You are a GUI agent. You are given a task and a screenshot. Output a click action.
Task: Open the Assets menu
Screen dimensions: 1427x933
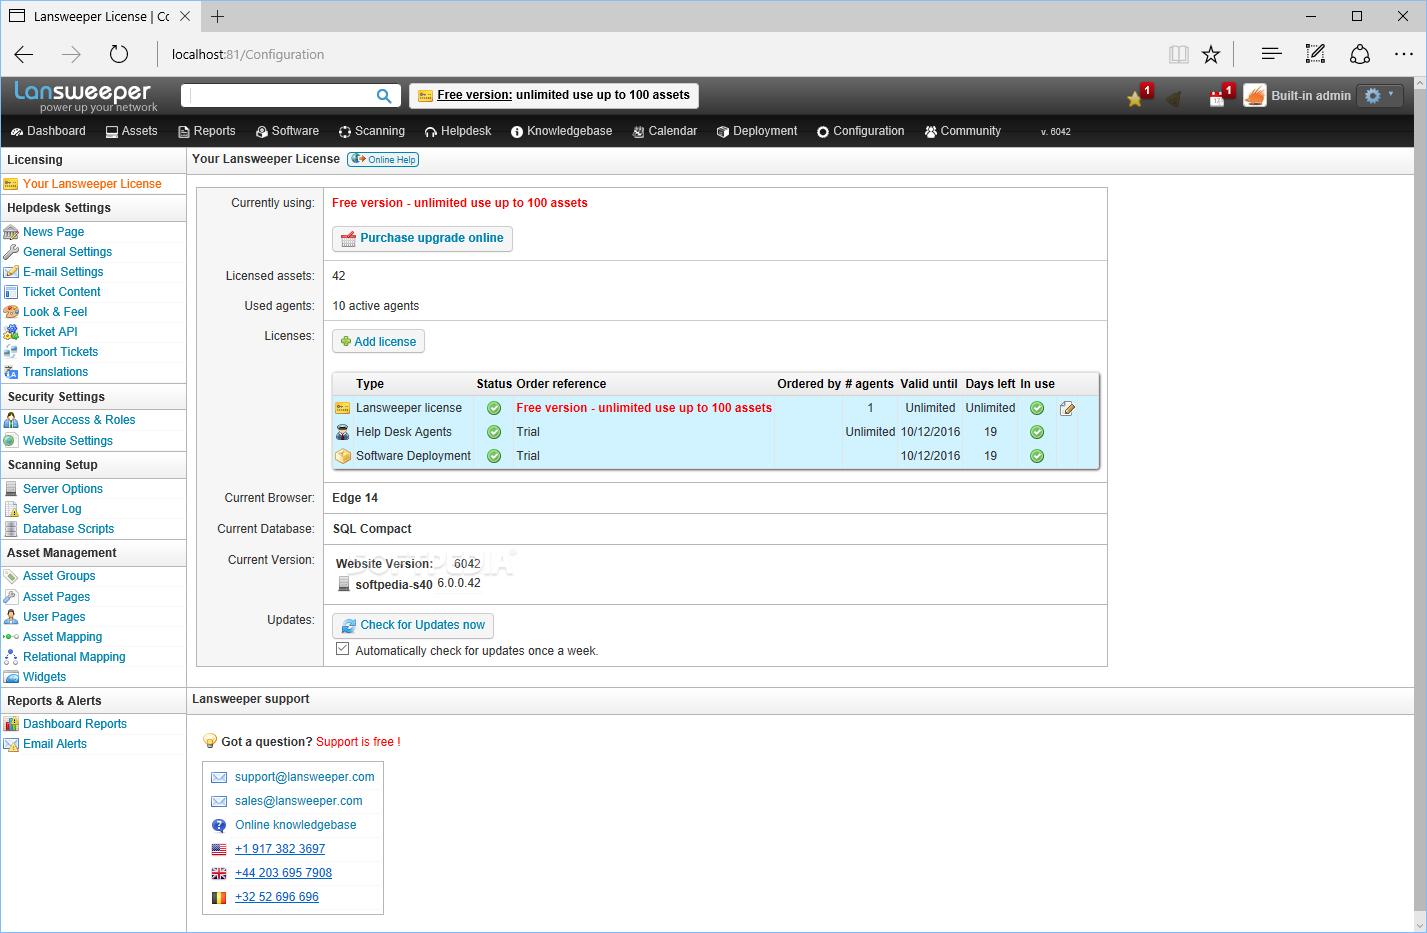pos(132,131)
